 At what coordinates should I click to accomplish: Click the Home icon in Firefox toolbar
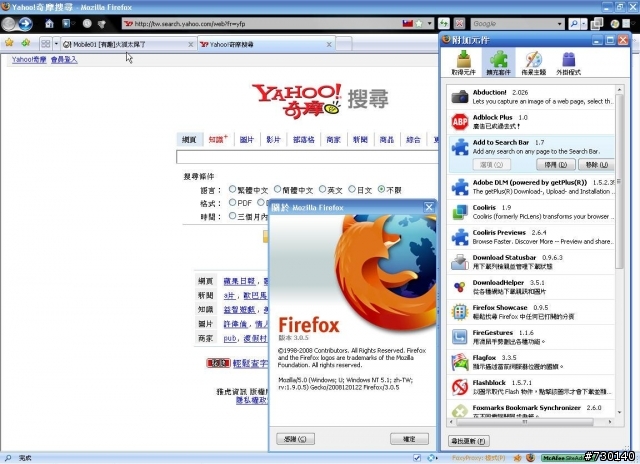click(x=49, y=24)
